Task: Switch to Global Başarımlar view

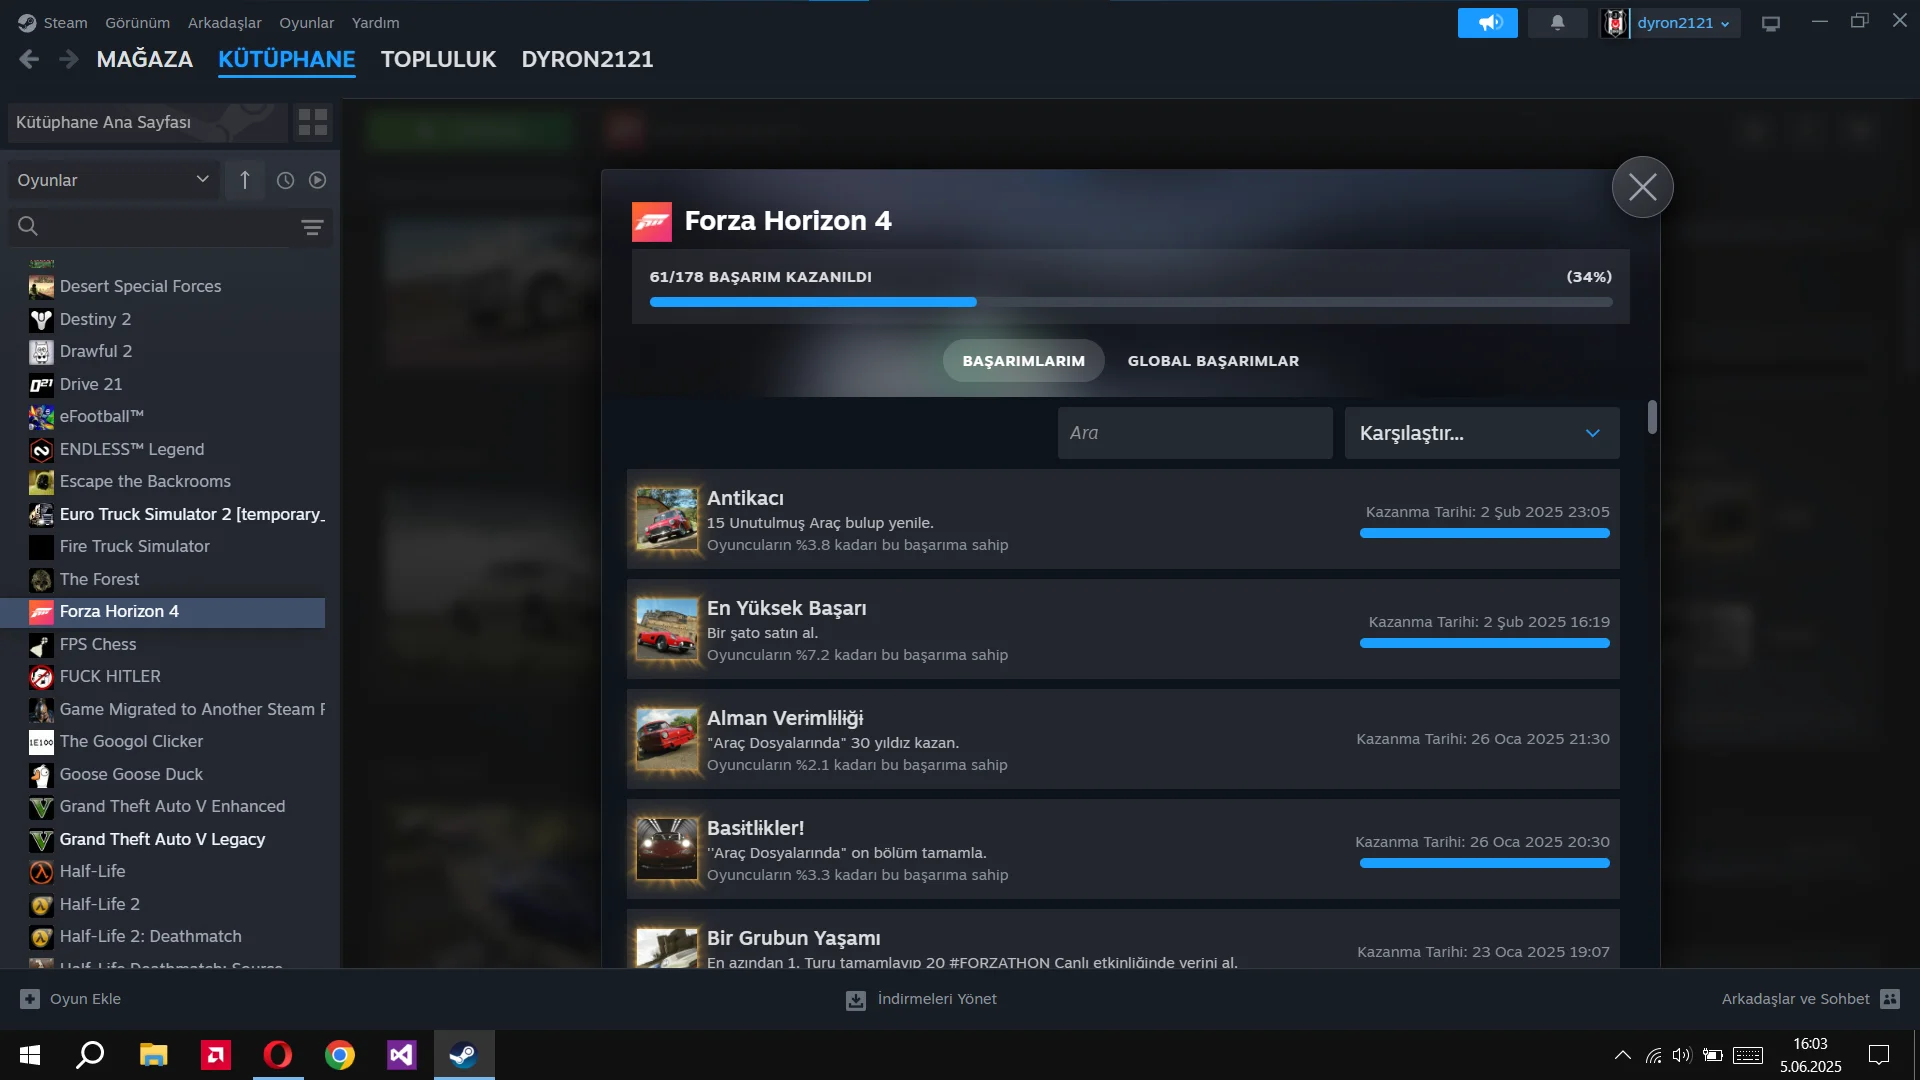Action: pos(1213,361)
